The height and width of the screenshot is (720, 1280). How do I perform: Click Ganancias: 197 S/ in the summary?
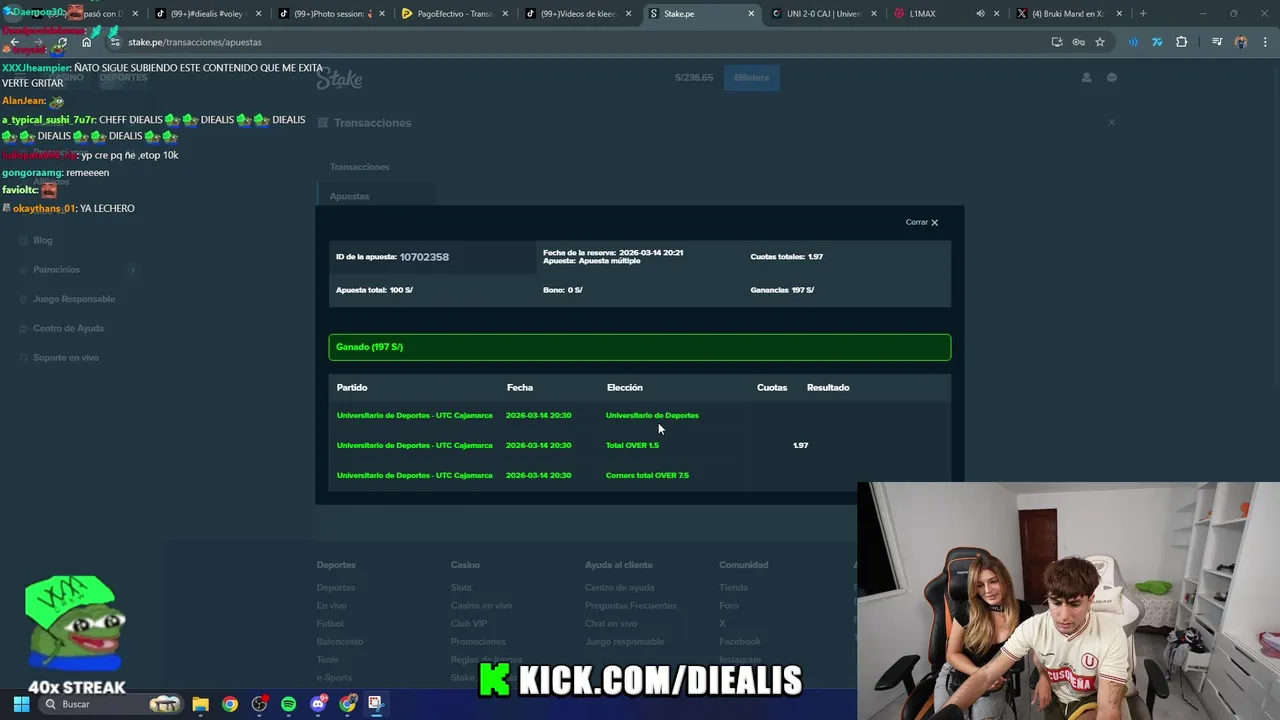click(782, 290)
